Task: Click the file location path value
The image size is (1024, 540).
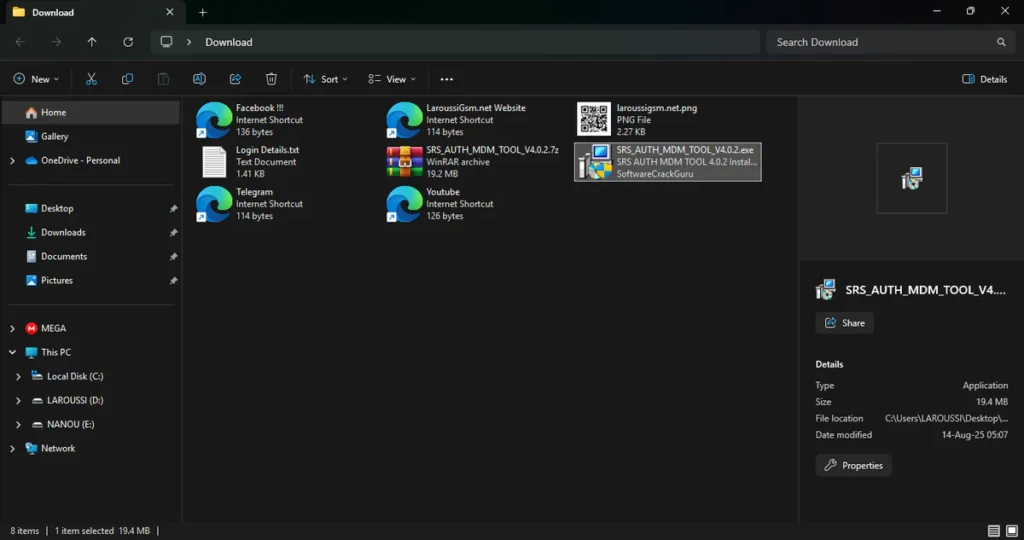Action: (946, 419)
